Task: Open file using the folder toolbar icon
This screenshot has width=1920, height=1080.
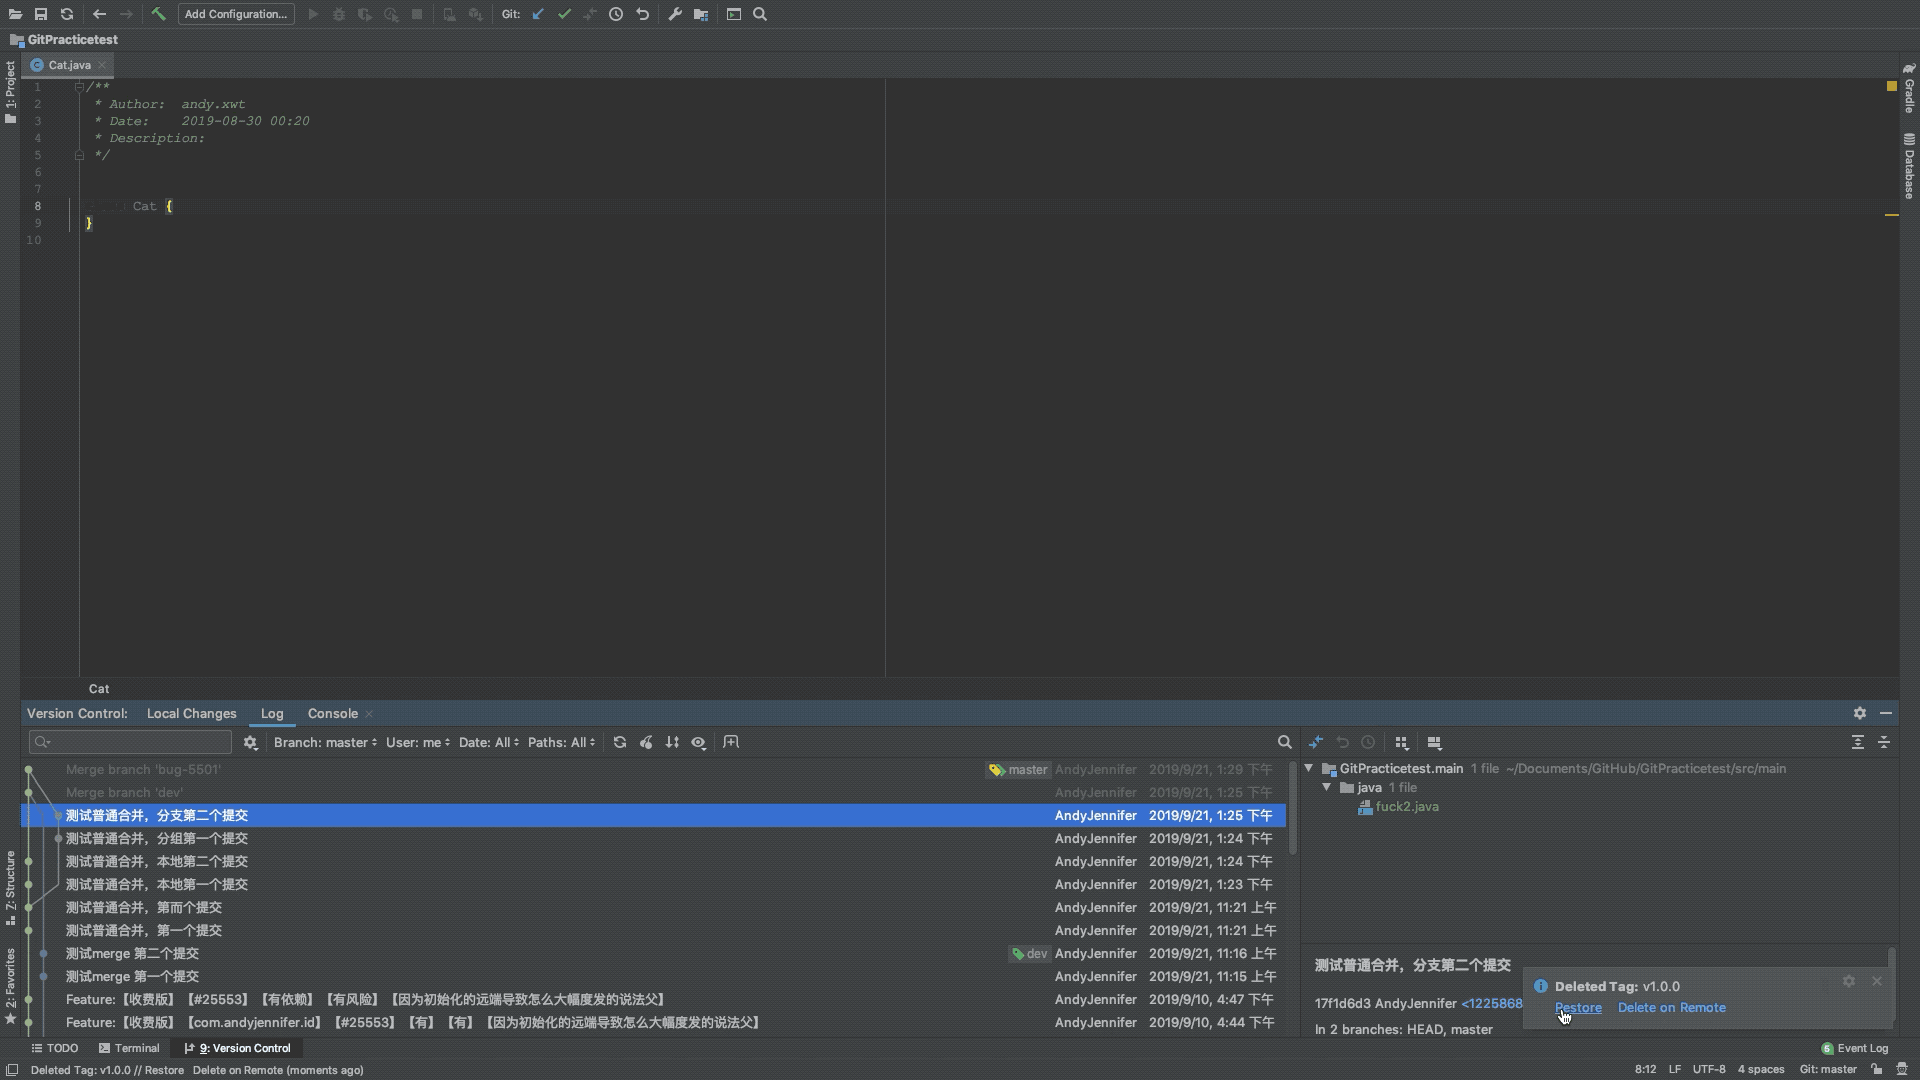Action: (x=15, y=14)
